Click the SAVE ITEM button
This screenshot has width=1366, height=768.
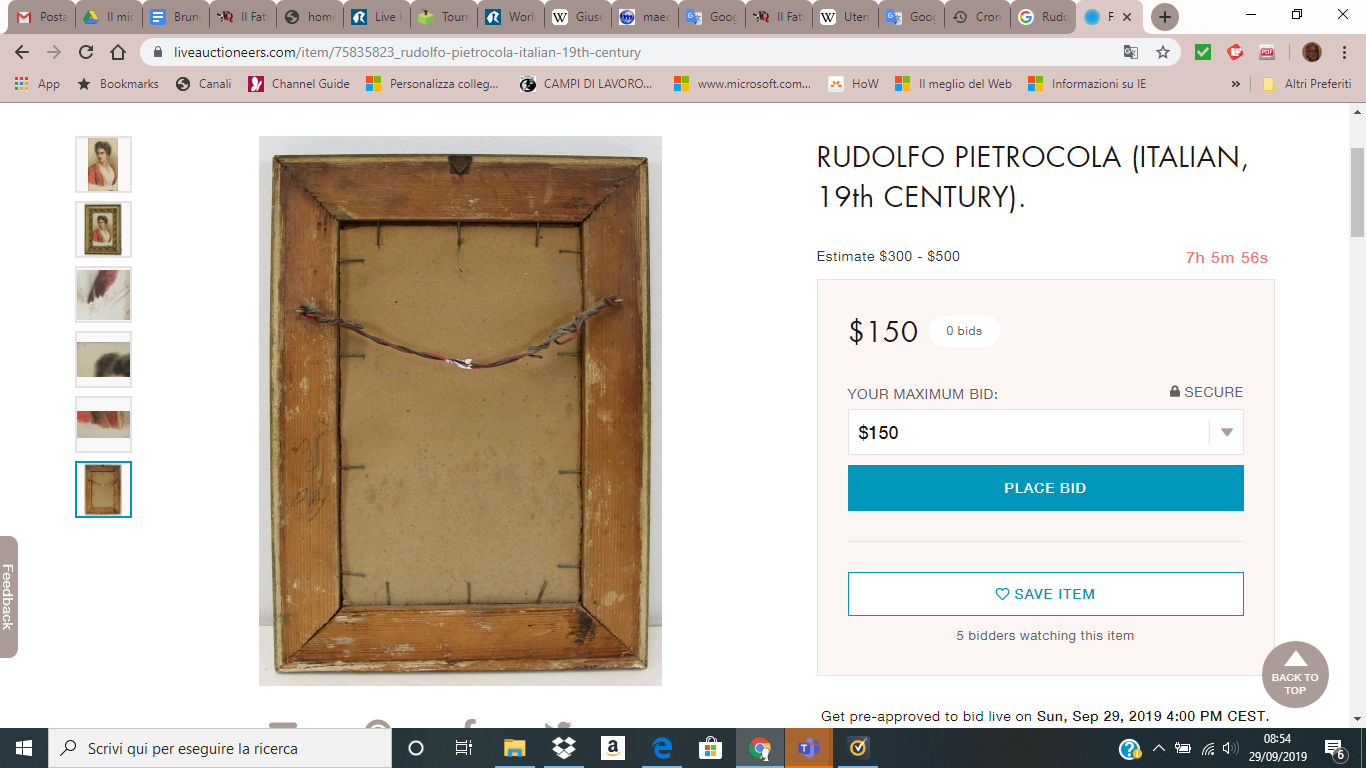tap(1045, 594)
